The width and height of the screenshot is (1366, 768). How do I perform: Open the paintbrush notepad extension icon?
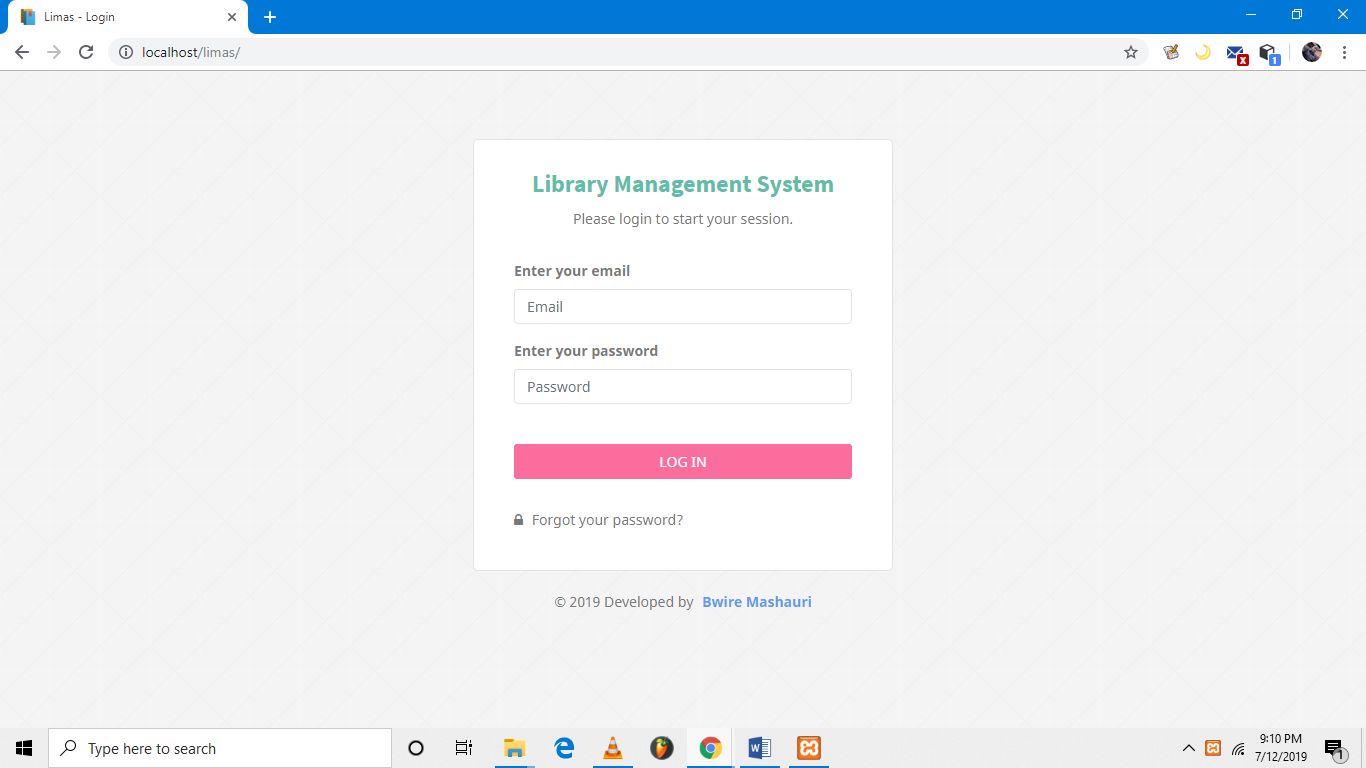(1171, 52)
